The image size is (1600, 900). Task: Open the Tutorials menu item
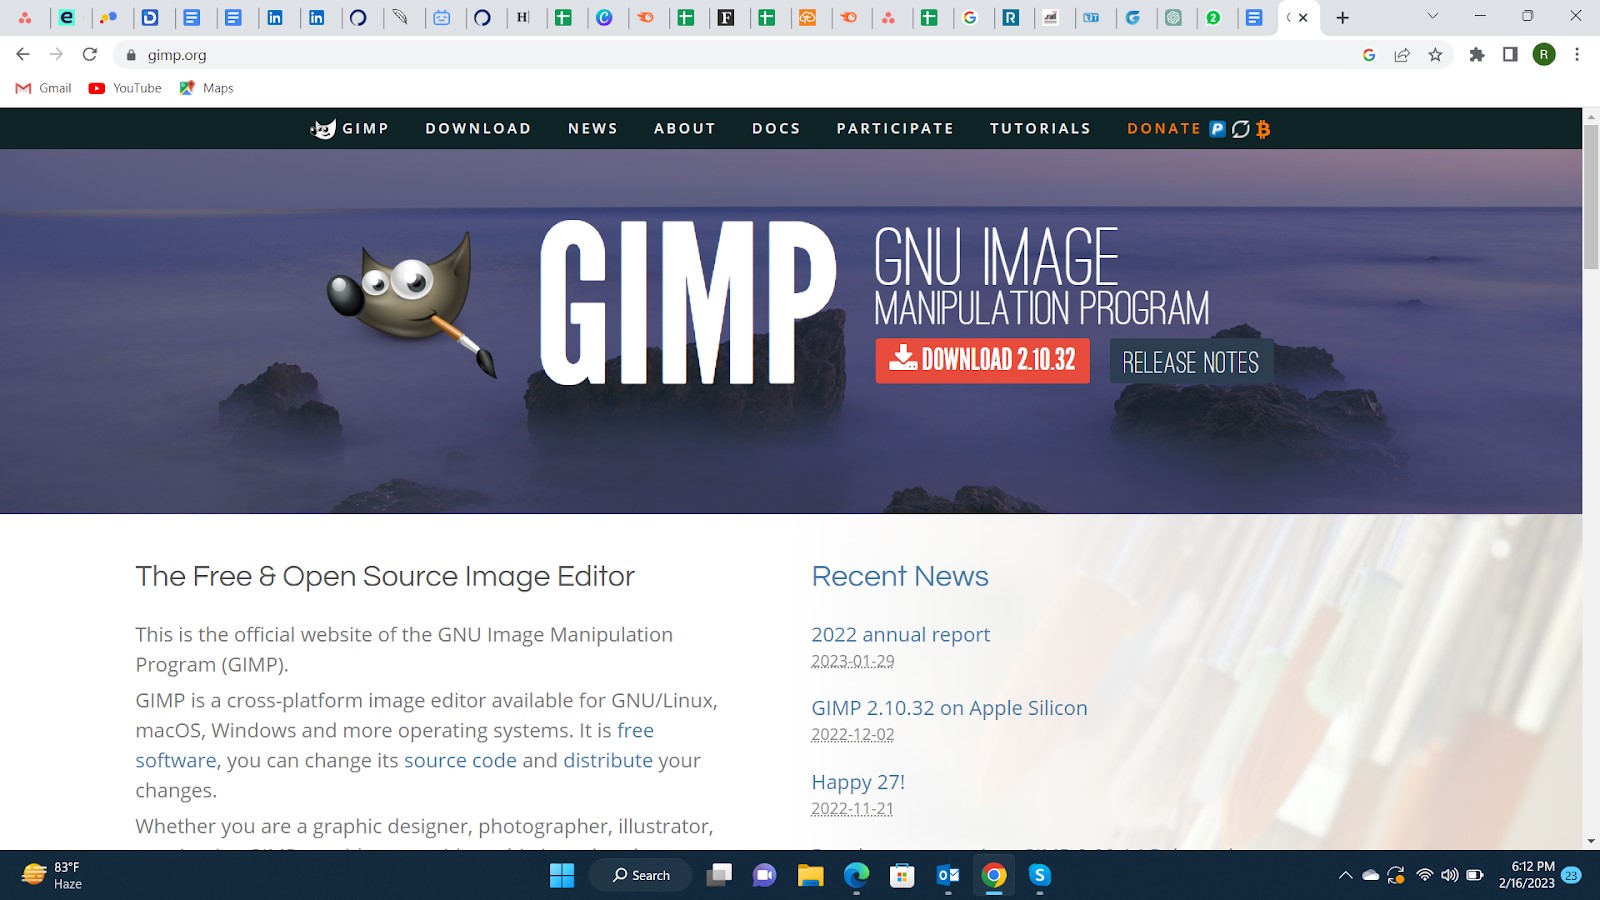point(1040,129)
